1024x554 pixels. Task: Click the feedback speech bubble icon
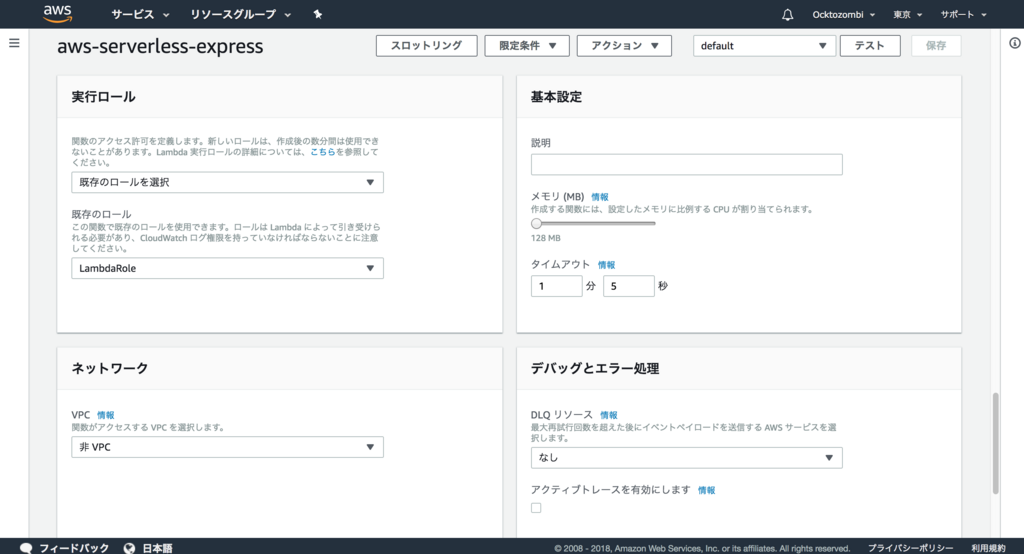pyautogui.click(x=26, y=548)
